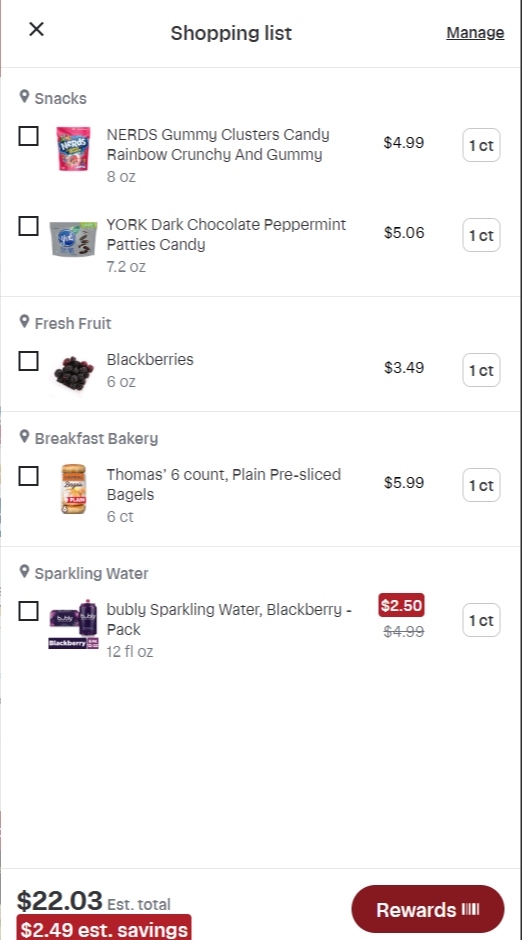Check off YORK Dark Chocolate Peppermint Patties
The width and height of the screenshot is (522, 940).
point(29,226)
